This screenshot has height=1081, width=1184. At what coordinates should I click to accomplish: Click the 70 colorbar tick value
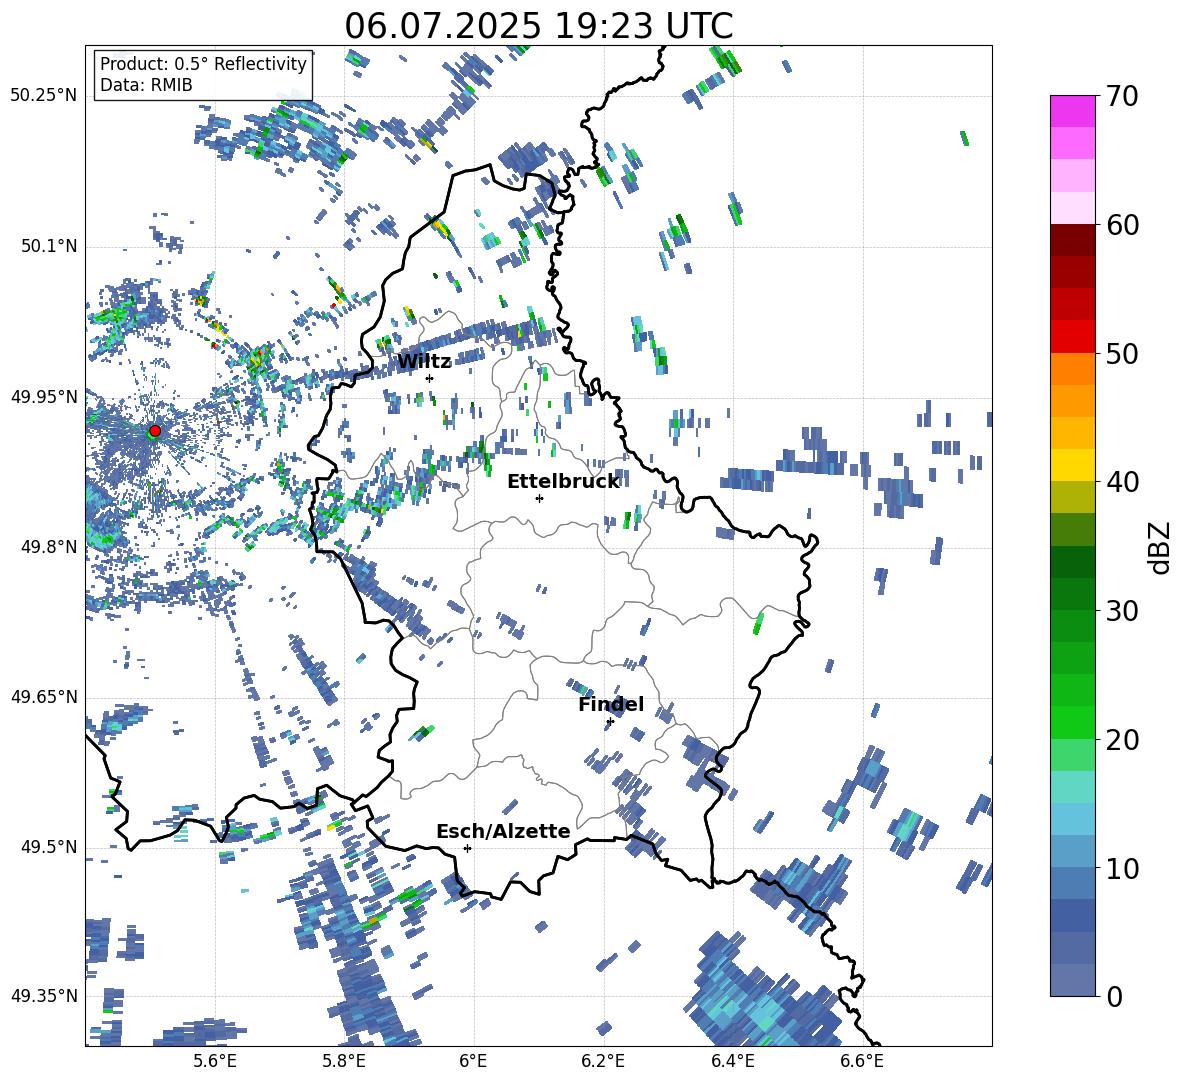pyautogui.click(x=1122, y=96)
